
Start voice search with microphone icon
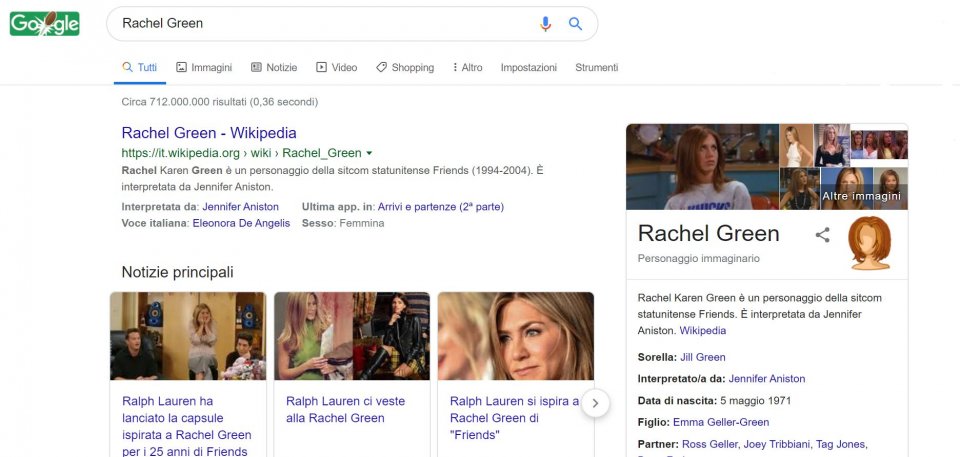click(x=545, y=24)
